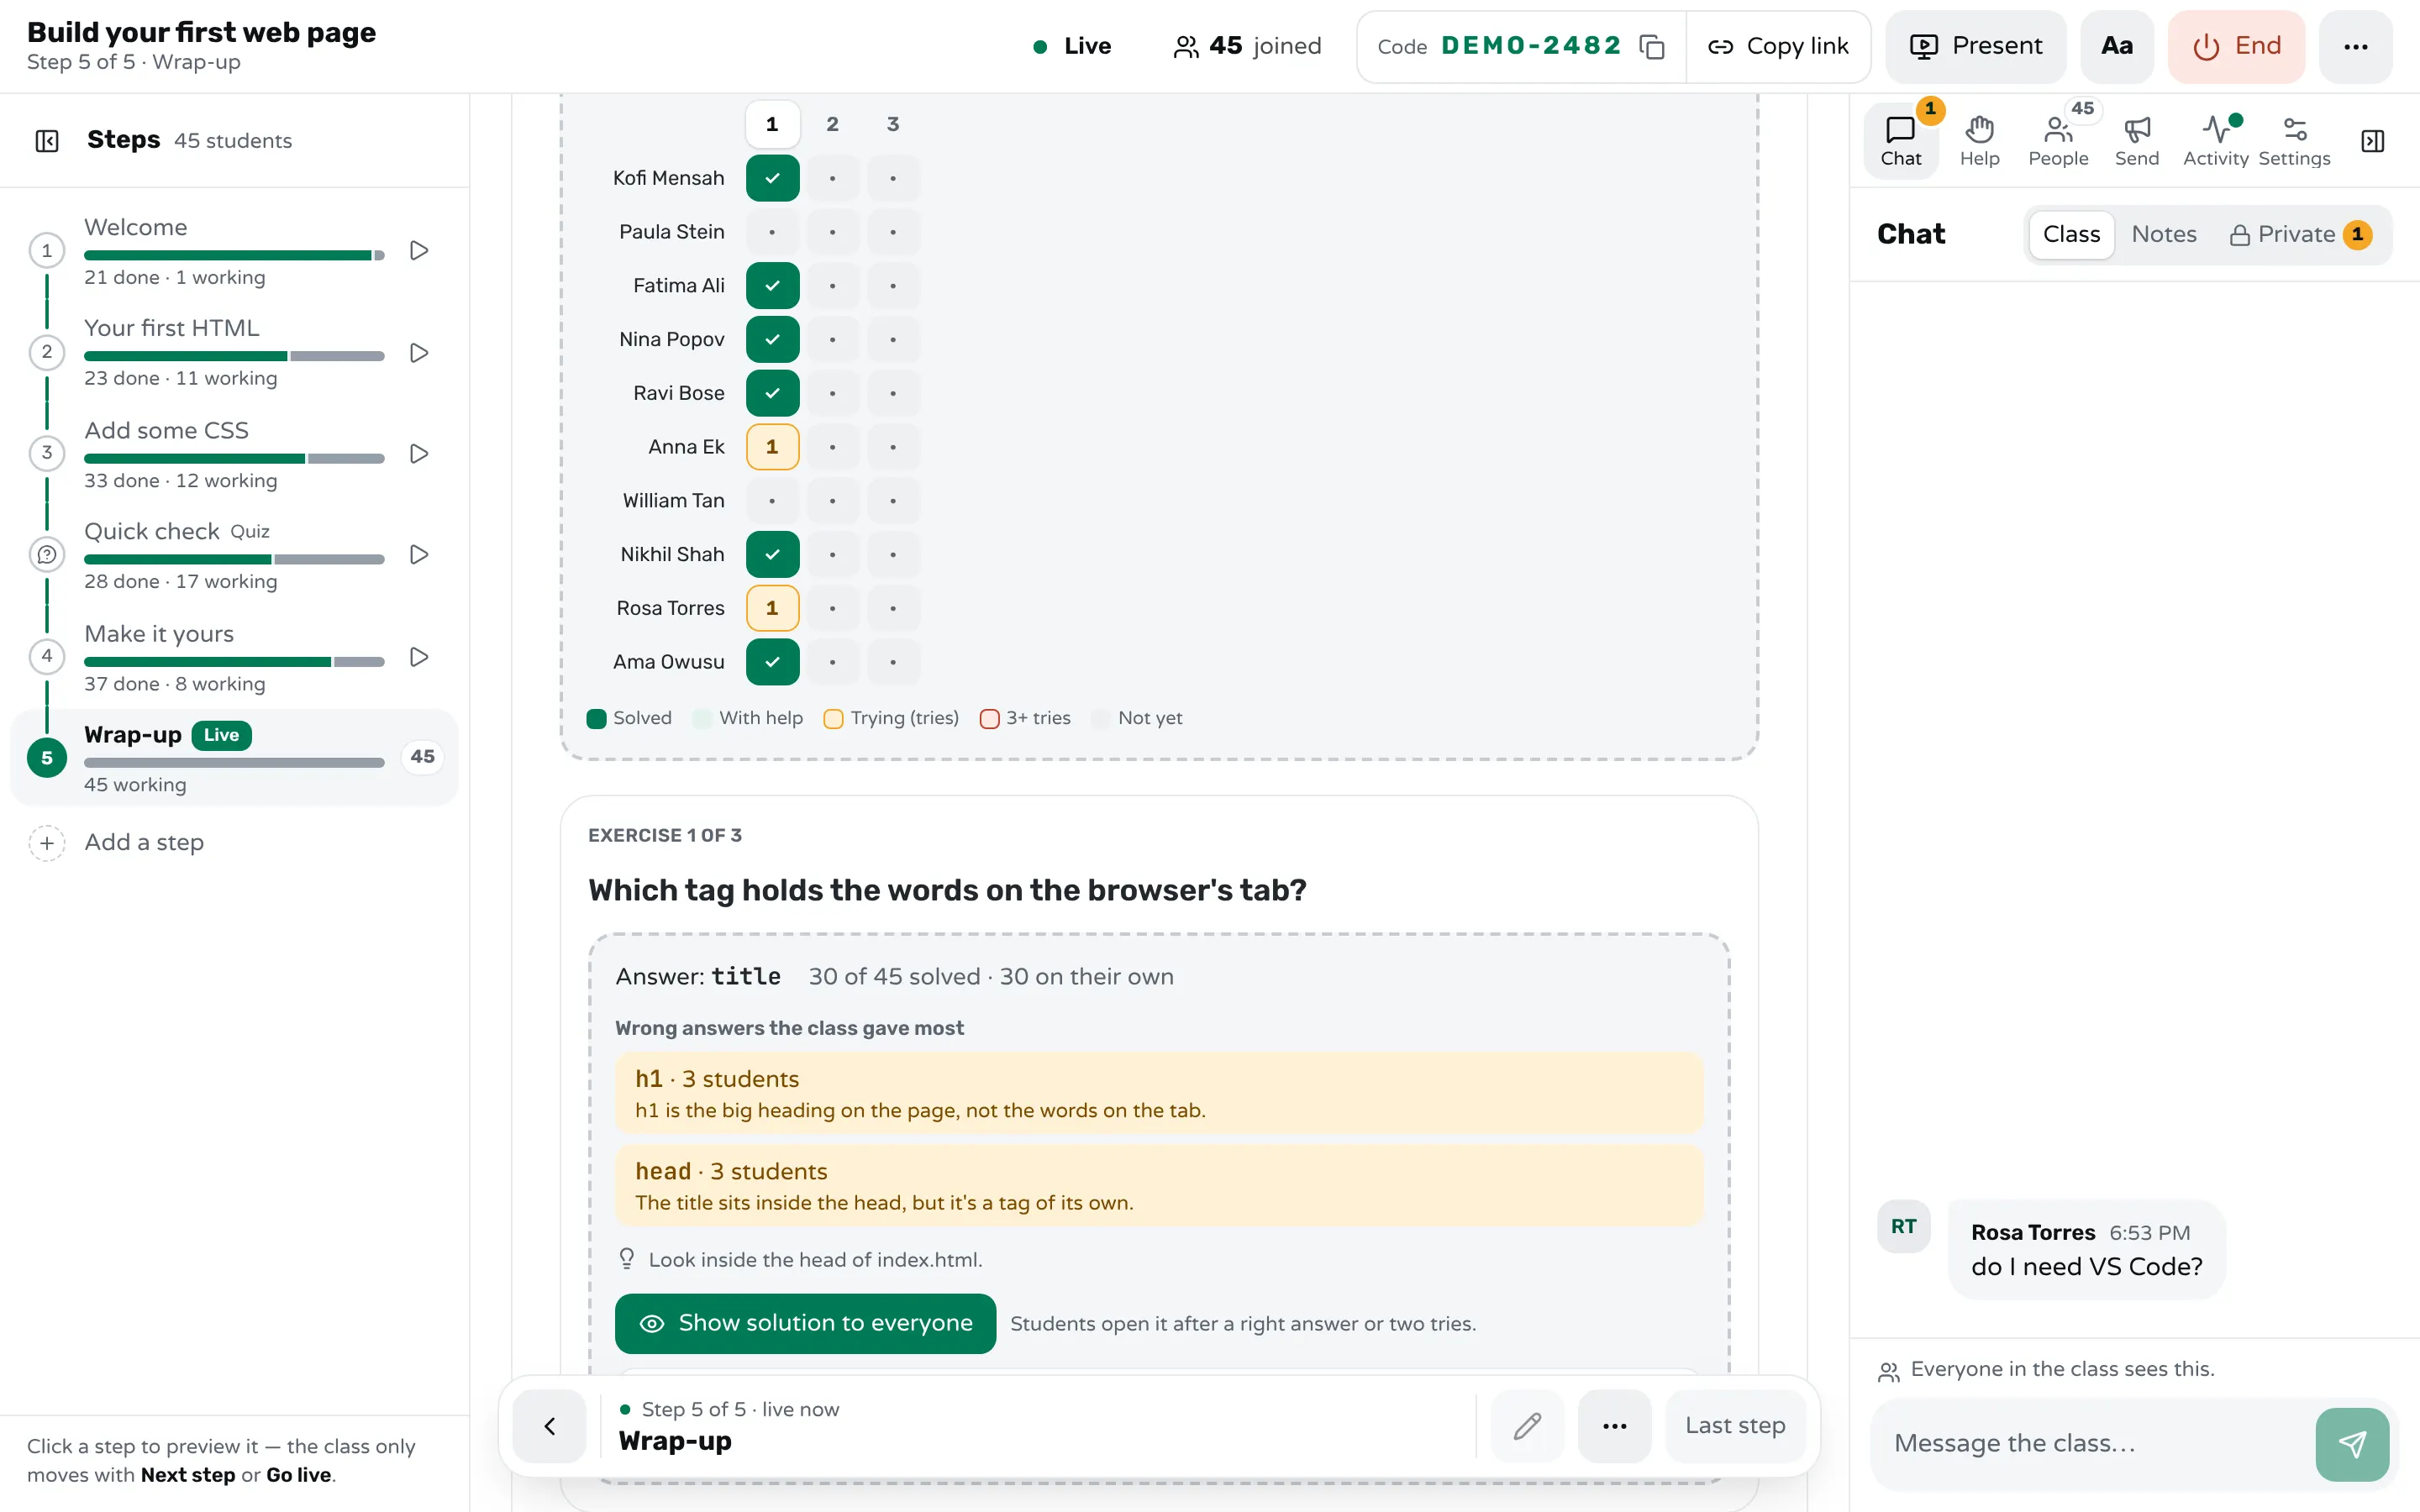2420x1512 pixels.
Task: Preview the Welcome step with its play icon
Action: tap(419, 251)
